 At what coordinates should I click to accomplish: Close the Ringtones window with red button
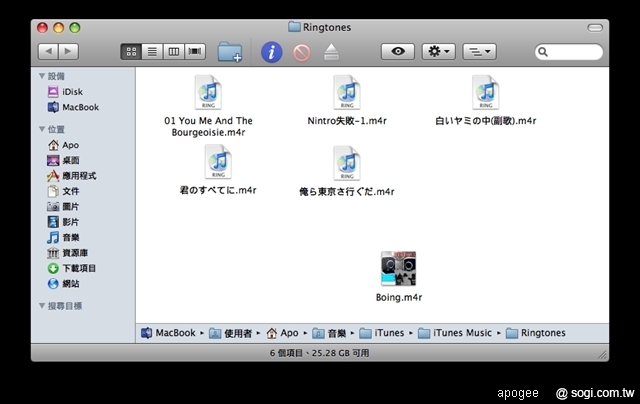42,28
